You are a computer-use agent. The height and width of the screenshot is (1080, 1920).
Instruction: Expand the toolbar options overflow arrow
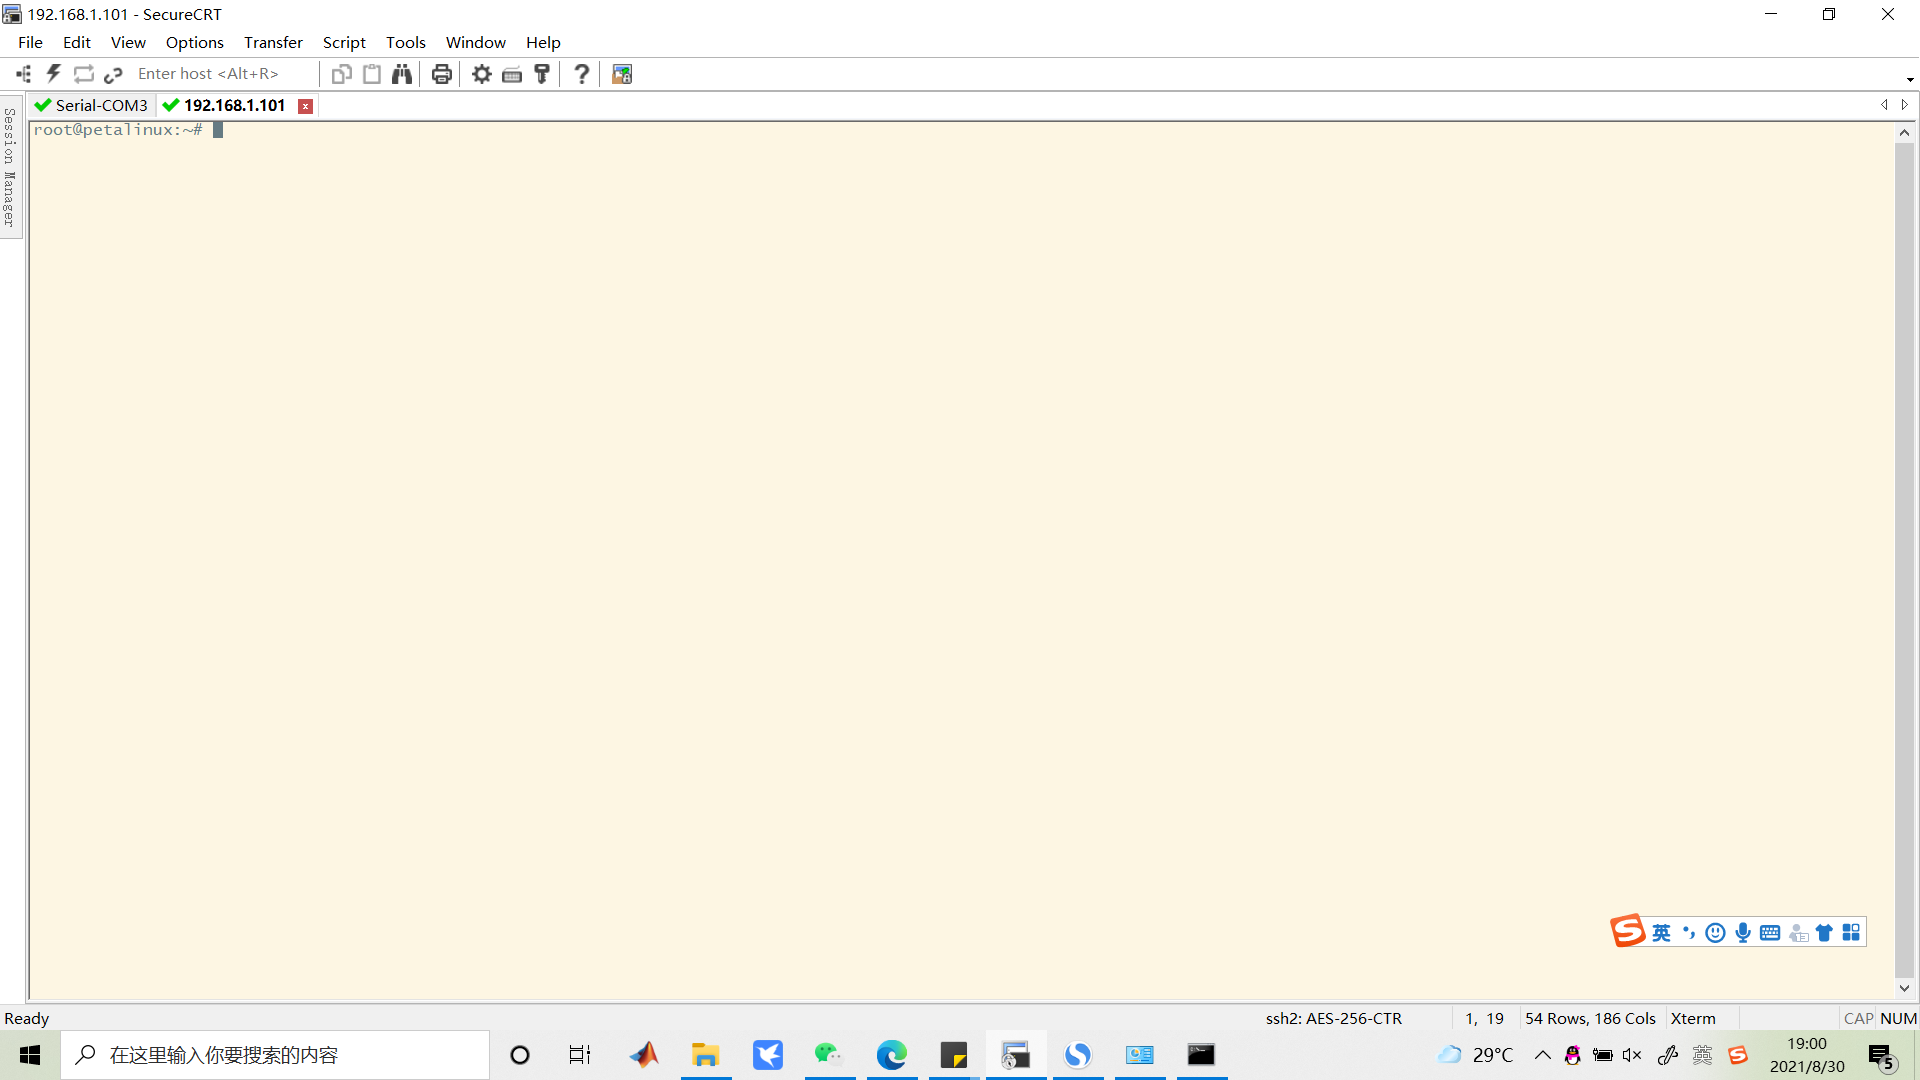(1909, 79)
